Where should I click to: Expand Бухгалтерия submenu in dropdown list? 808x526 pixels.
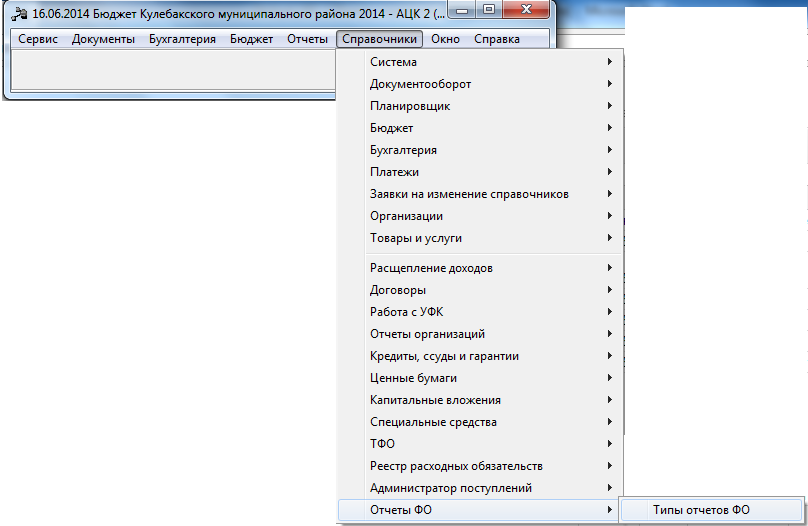click(x=480, y=150)
